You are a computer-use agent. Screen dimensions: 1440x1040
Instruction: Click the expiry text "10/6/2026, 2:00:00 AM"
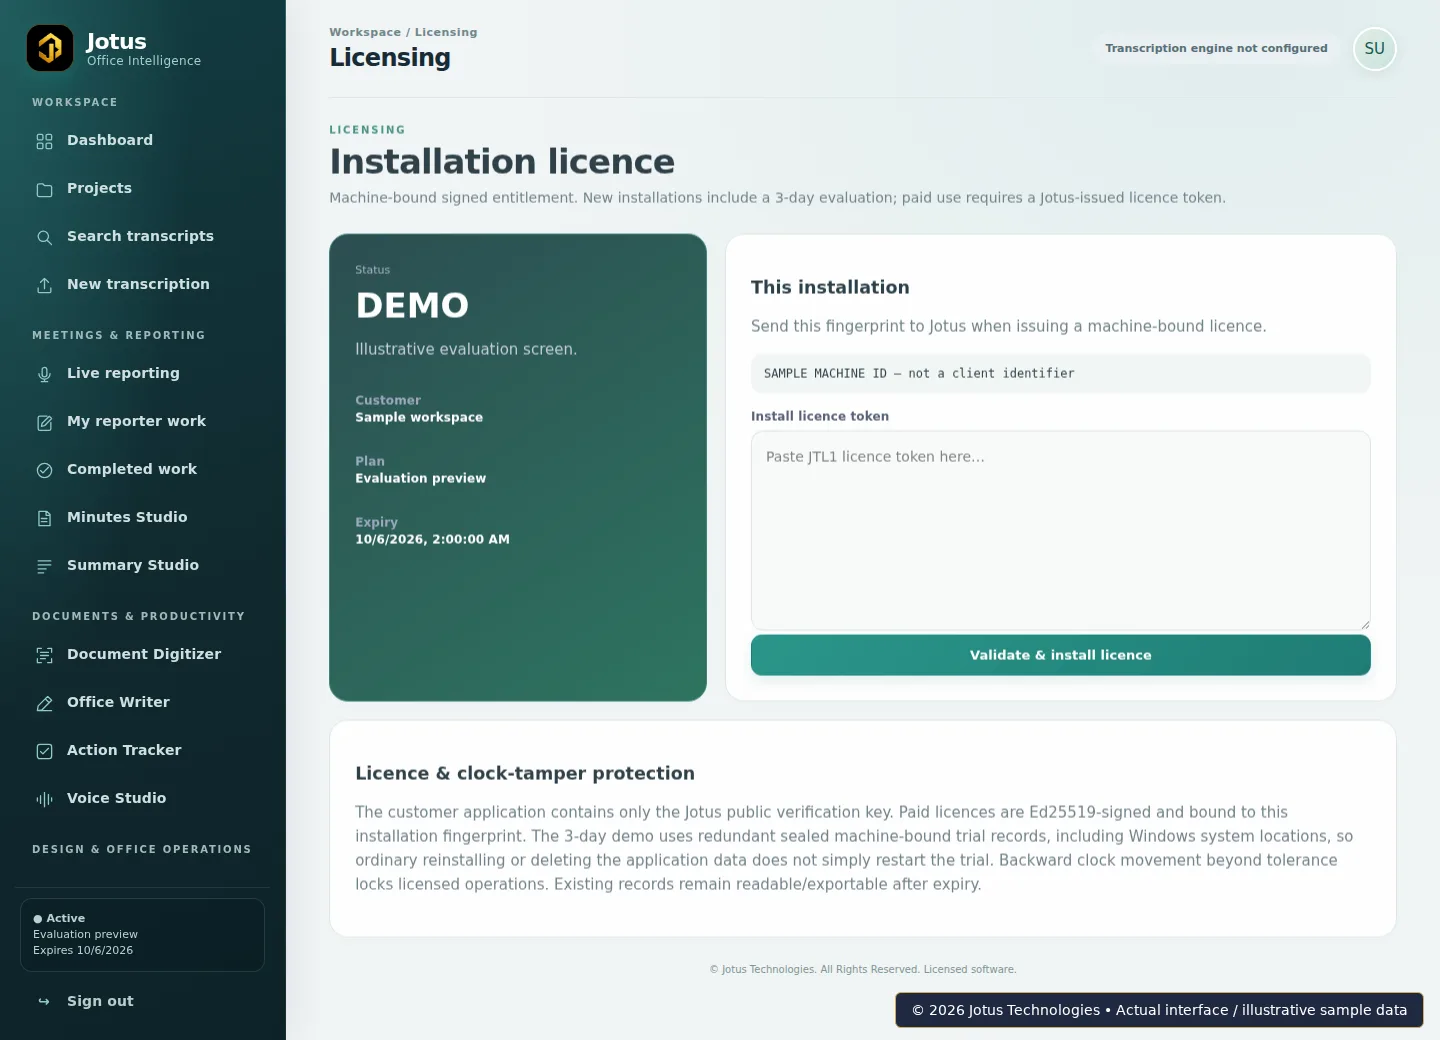[432, 539]
